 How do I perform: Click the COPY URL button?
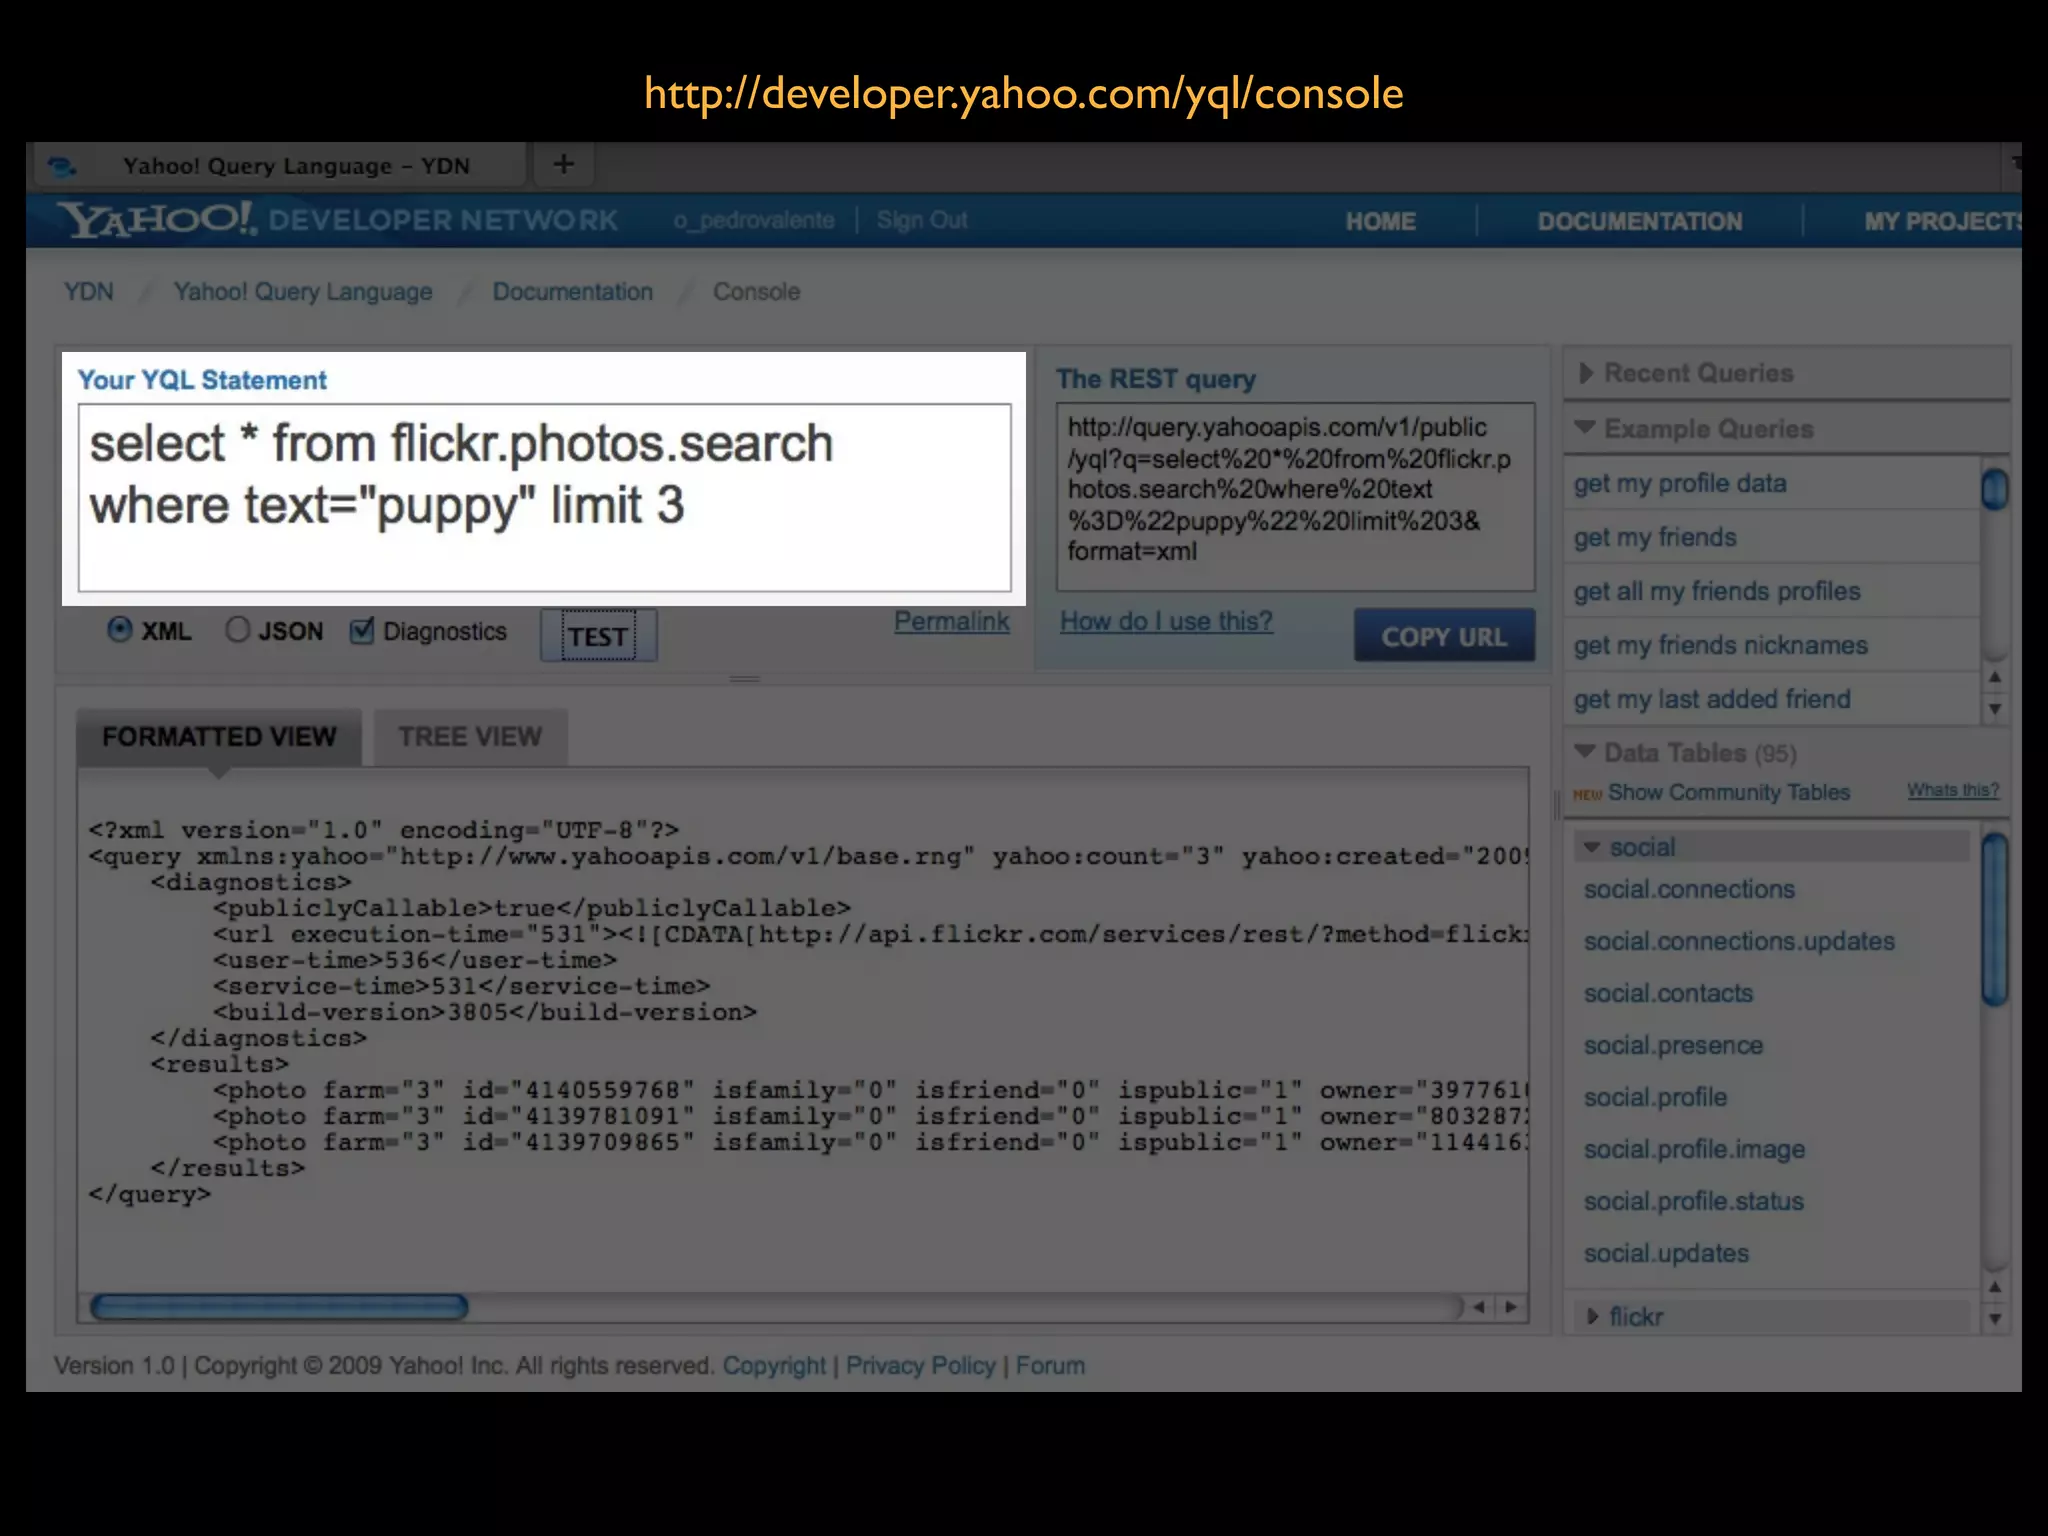1444,636
